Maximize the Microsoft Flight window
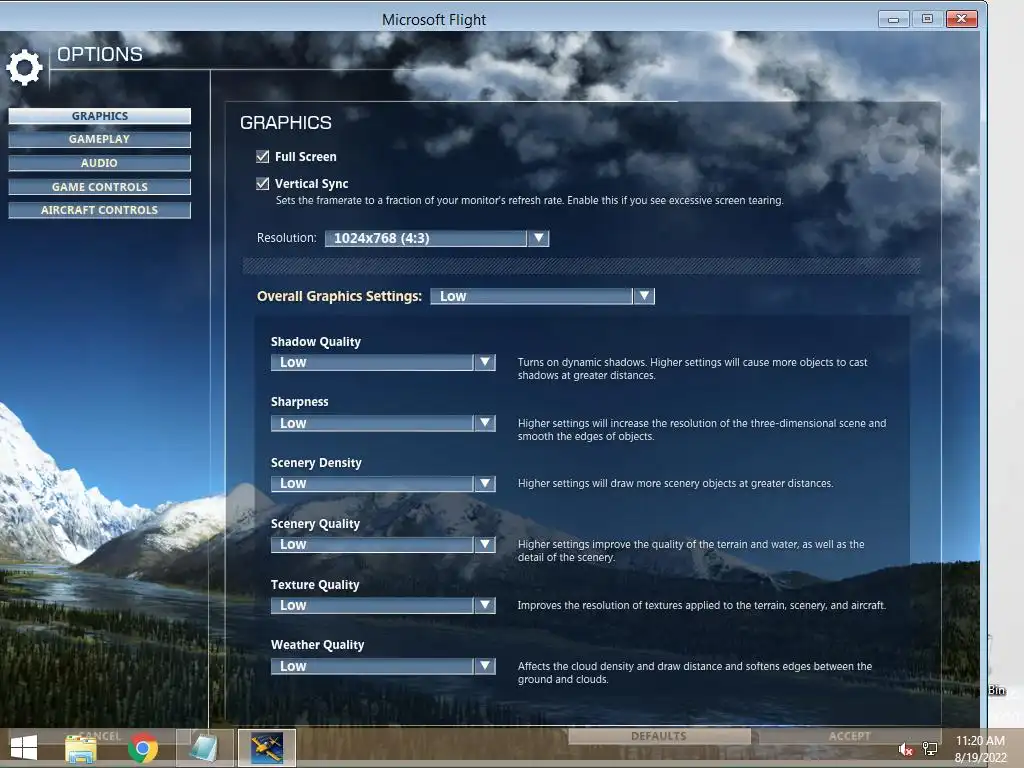The width and height of the screenshot is (1024, 768). (x=927, y=19)
